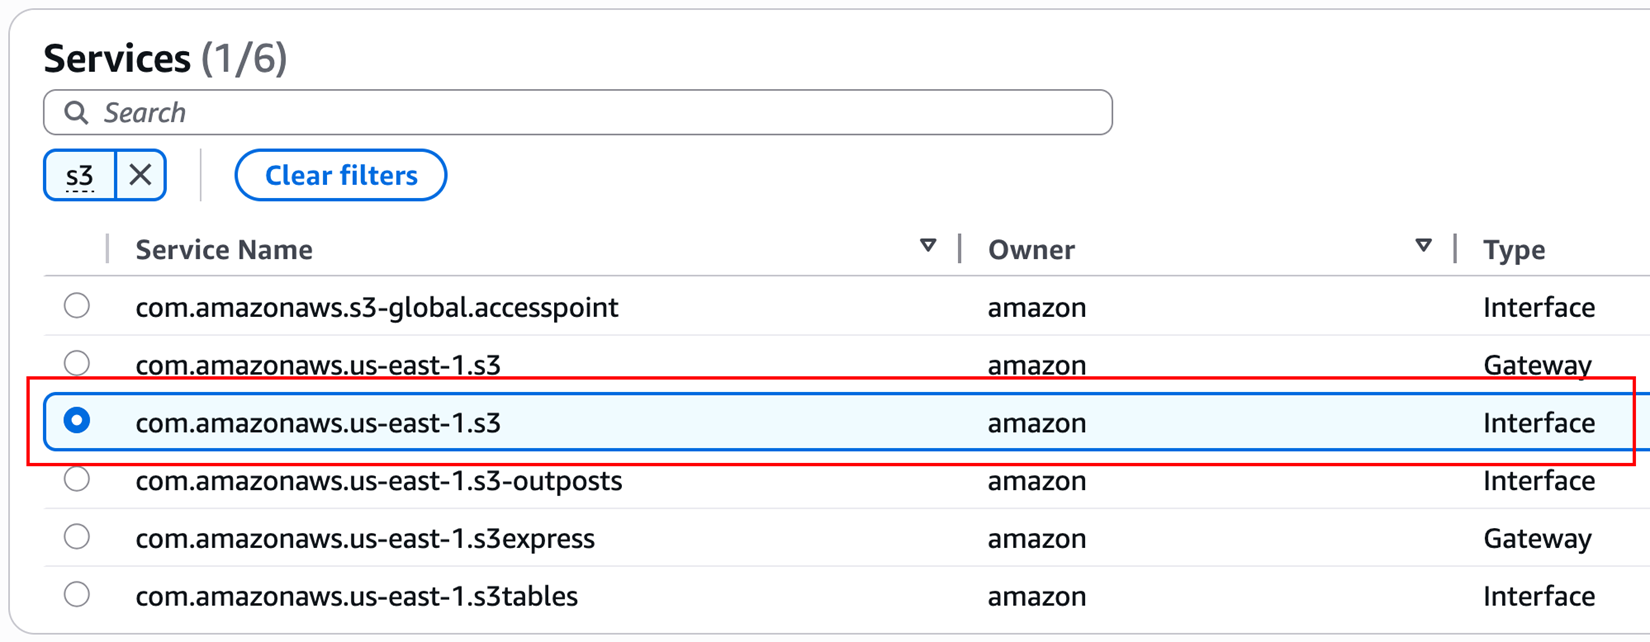The width and height of the screenshot is (1650, 642).
Task: Click the magnifier icon in the search box
Action: pos(76,113)
